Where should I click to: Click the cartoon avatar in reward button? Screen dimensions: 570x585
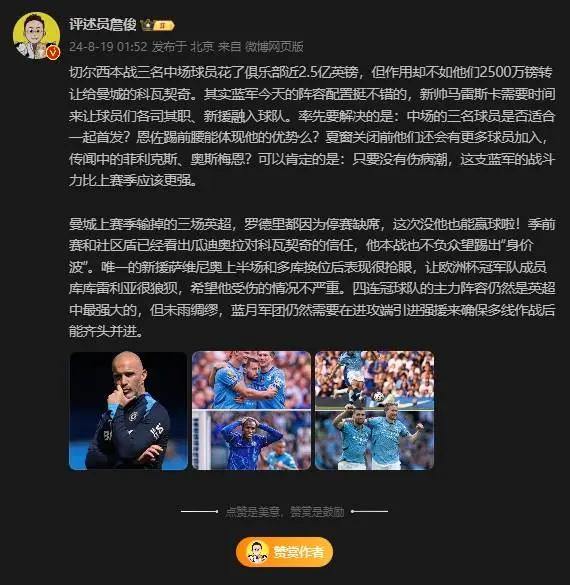[257, 552]
